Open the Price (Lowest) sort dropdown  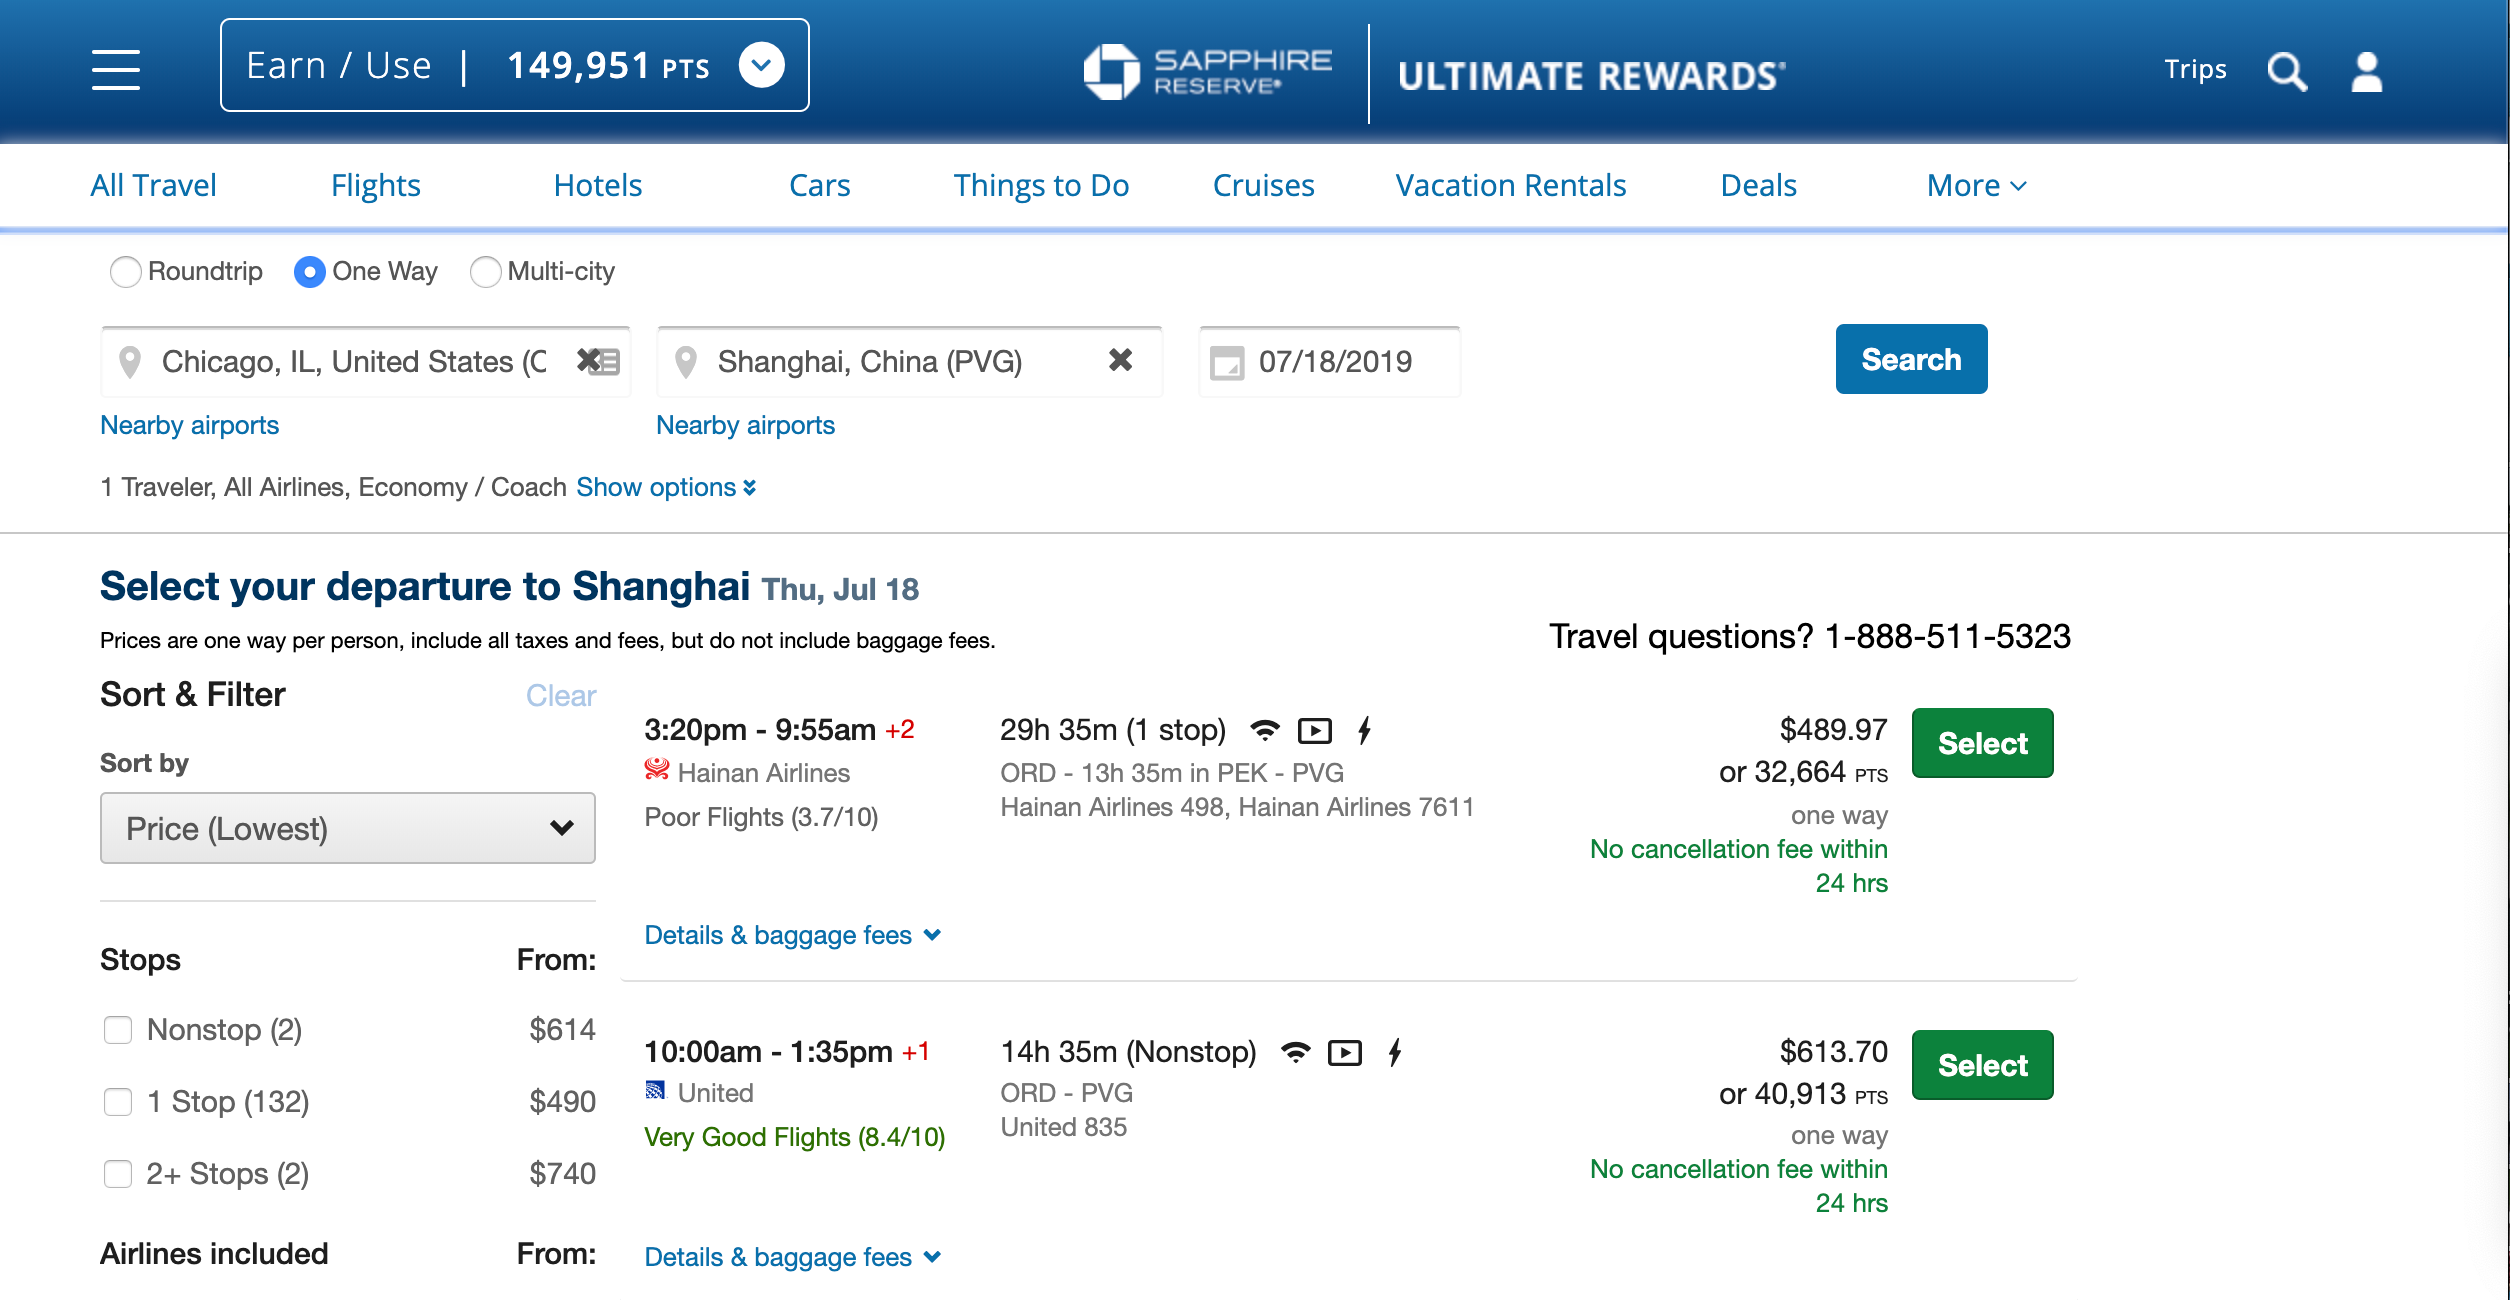[347, 828]
